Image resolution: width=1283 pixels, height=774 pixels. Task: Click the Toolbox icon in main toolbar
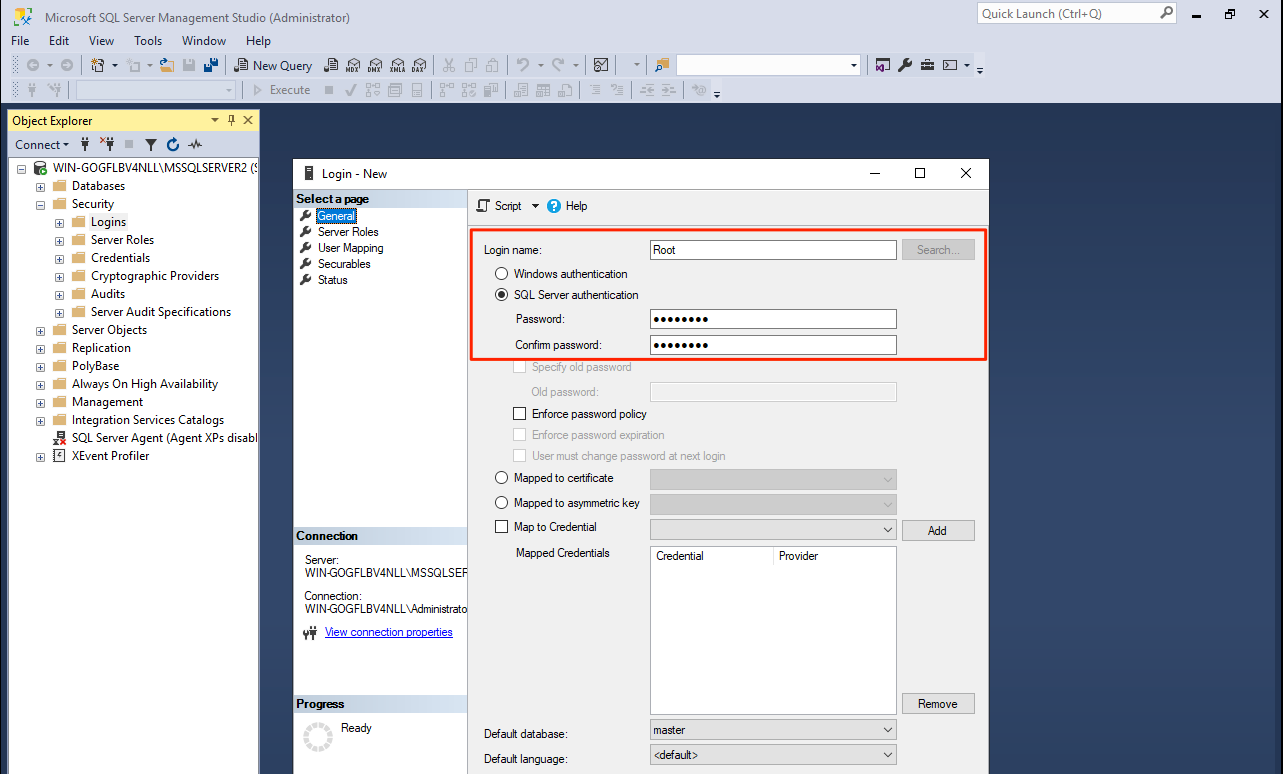coord(927,65)
